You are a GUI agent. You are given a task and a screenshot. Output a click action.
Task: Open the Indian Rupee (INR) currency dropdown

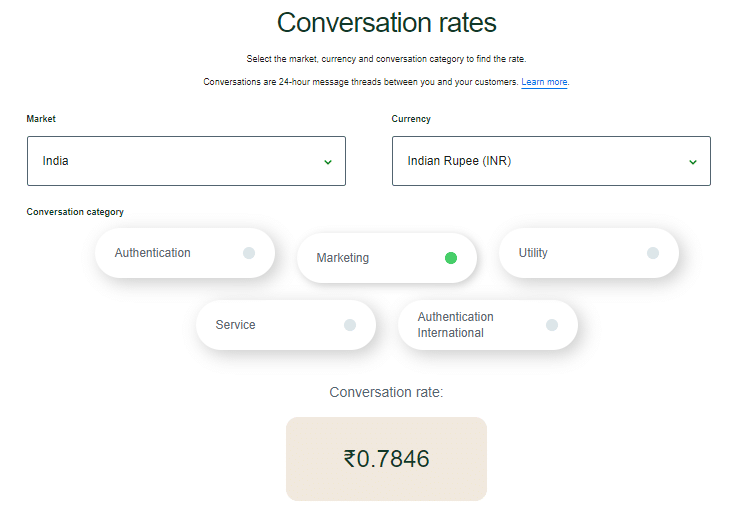[551, 161]
